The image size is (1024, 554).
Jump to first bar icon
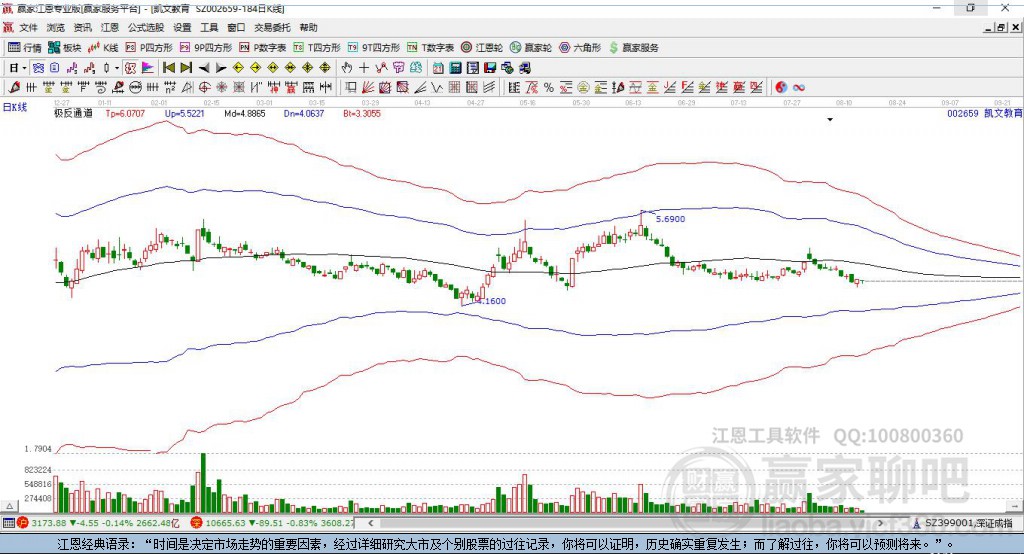(168, 68)
